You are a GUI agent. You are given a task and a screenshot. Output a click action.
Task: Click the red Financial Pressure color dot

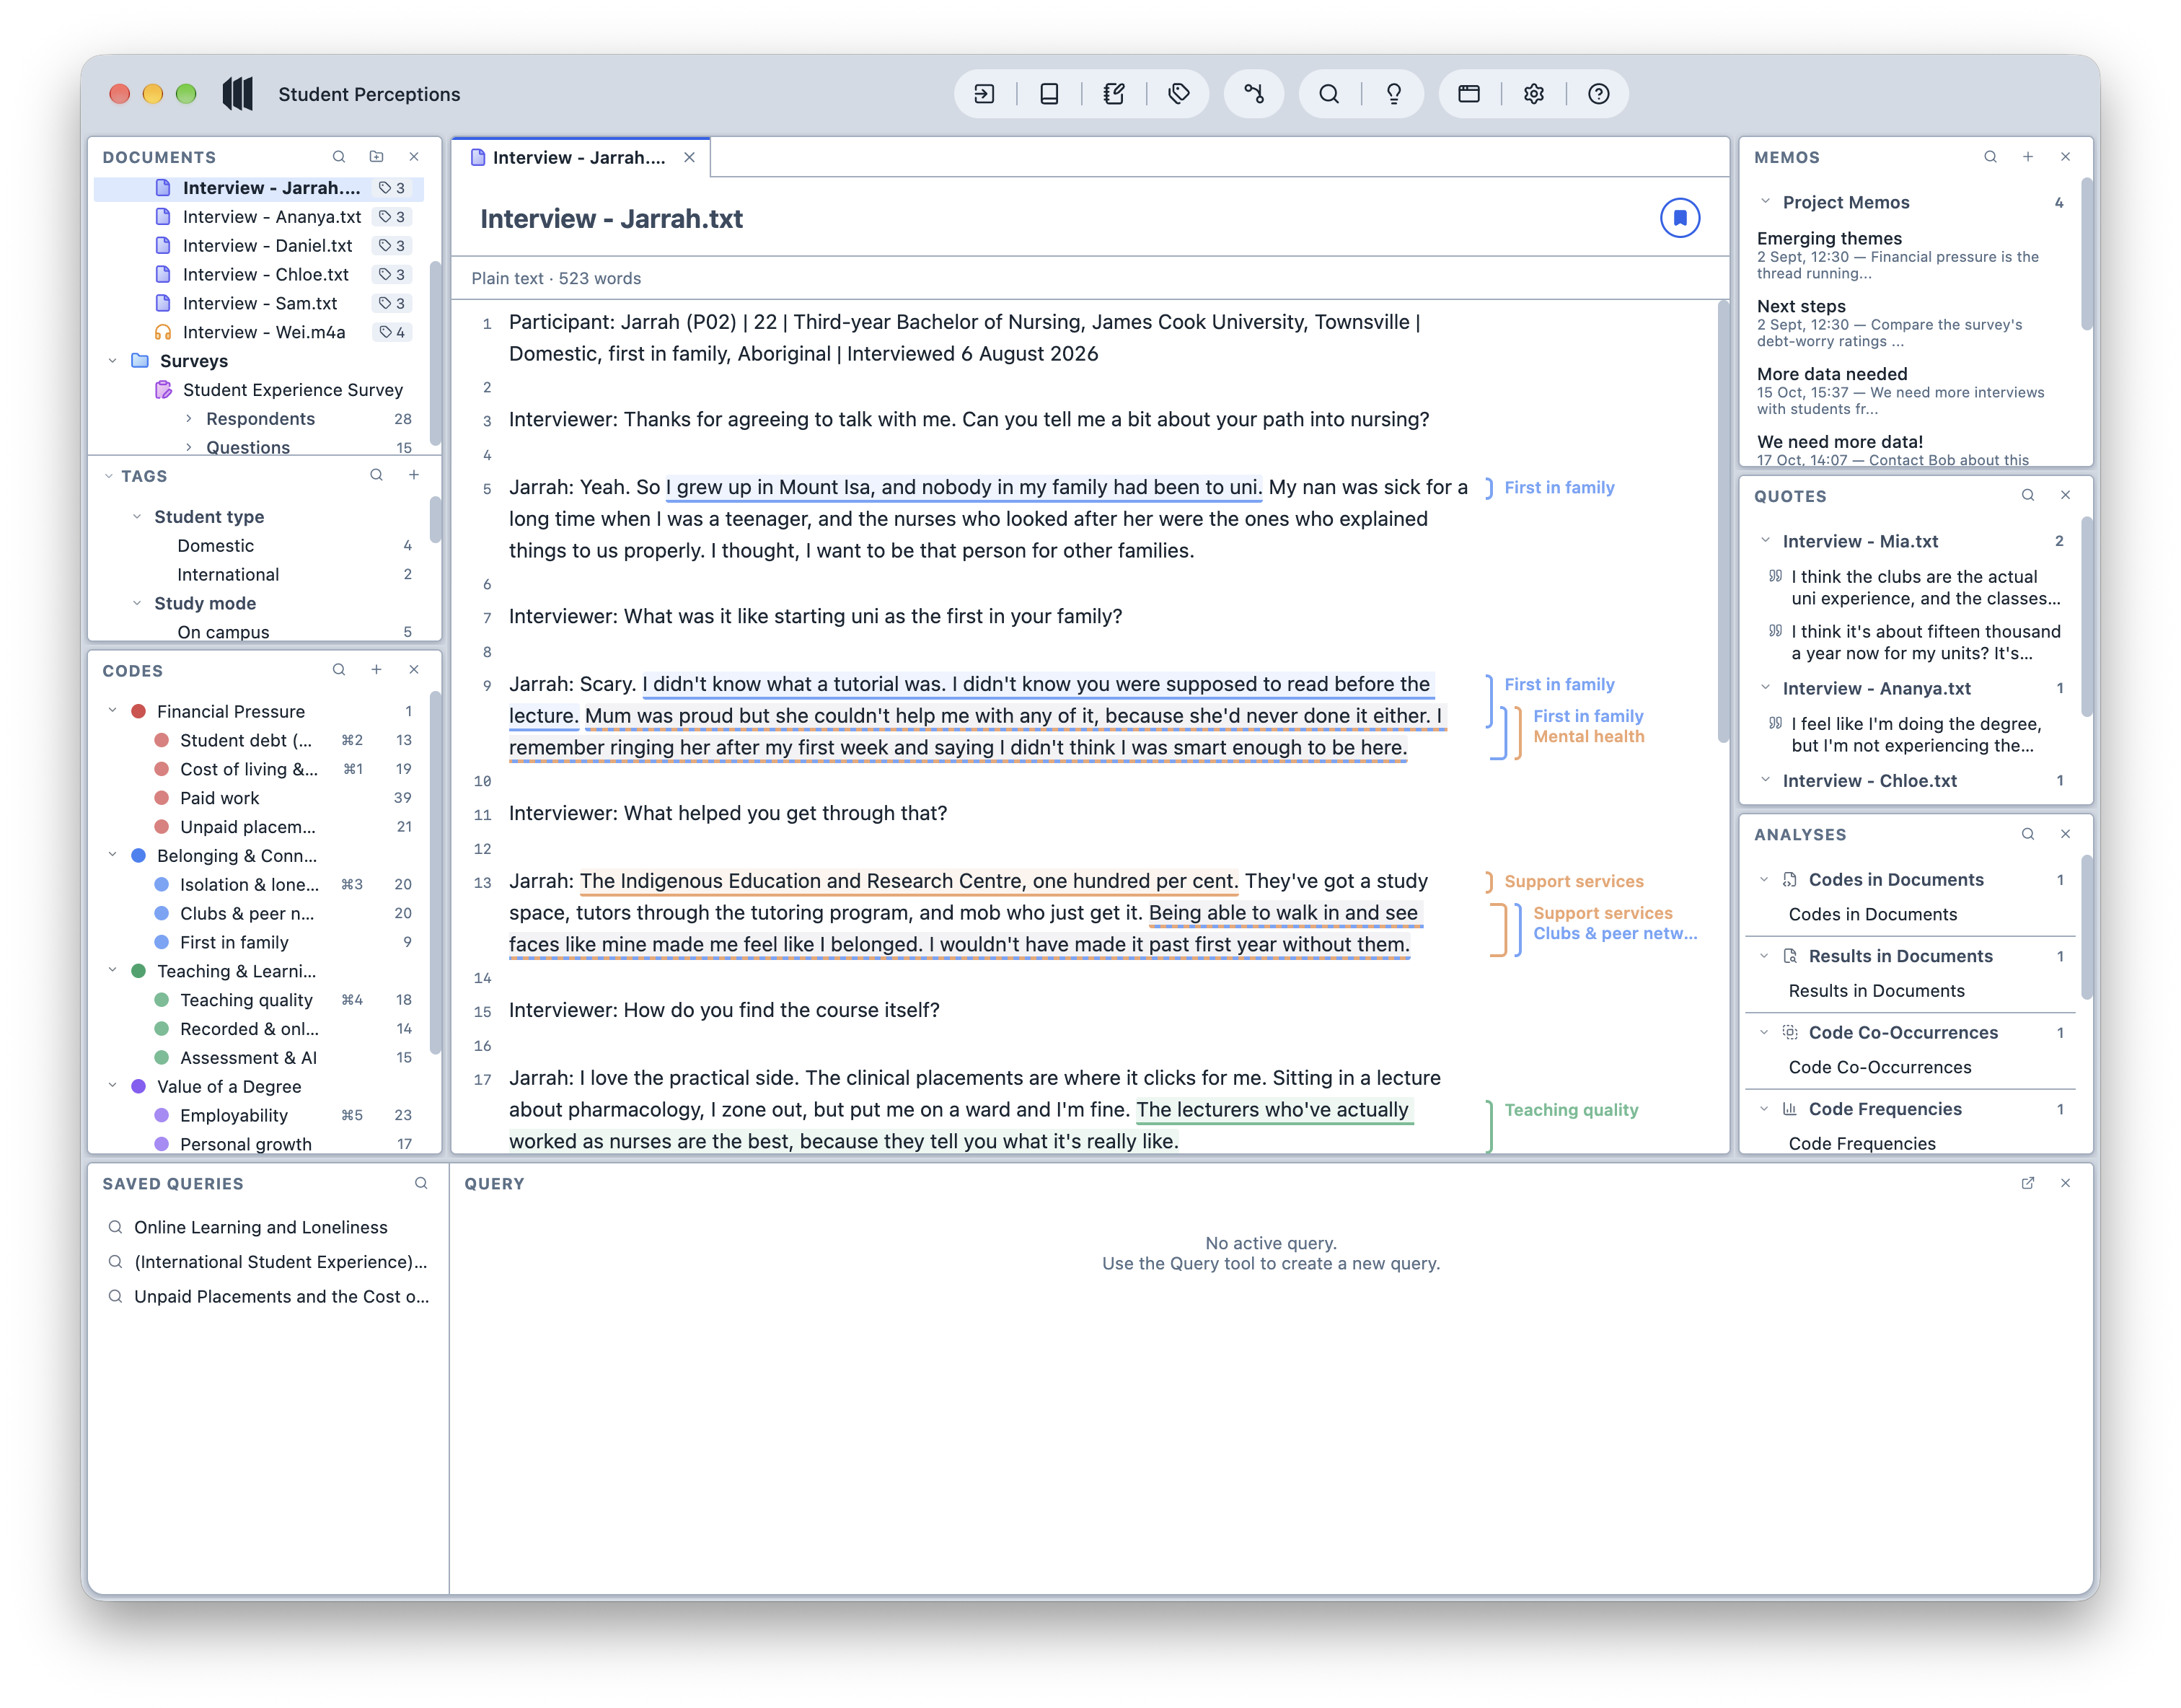[x=139, y=711]
